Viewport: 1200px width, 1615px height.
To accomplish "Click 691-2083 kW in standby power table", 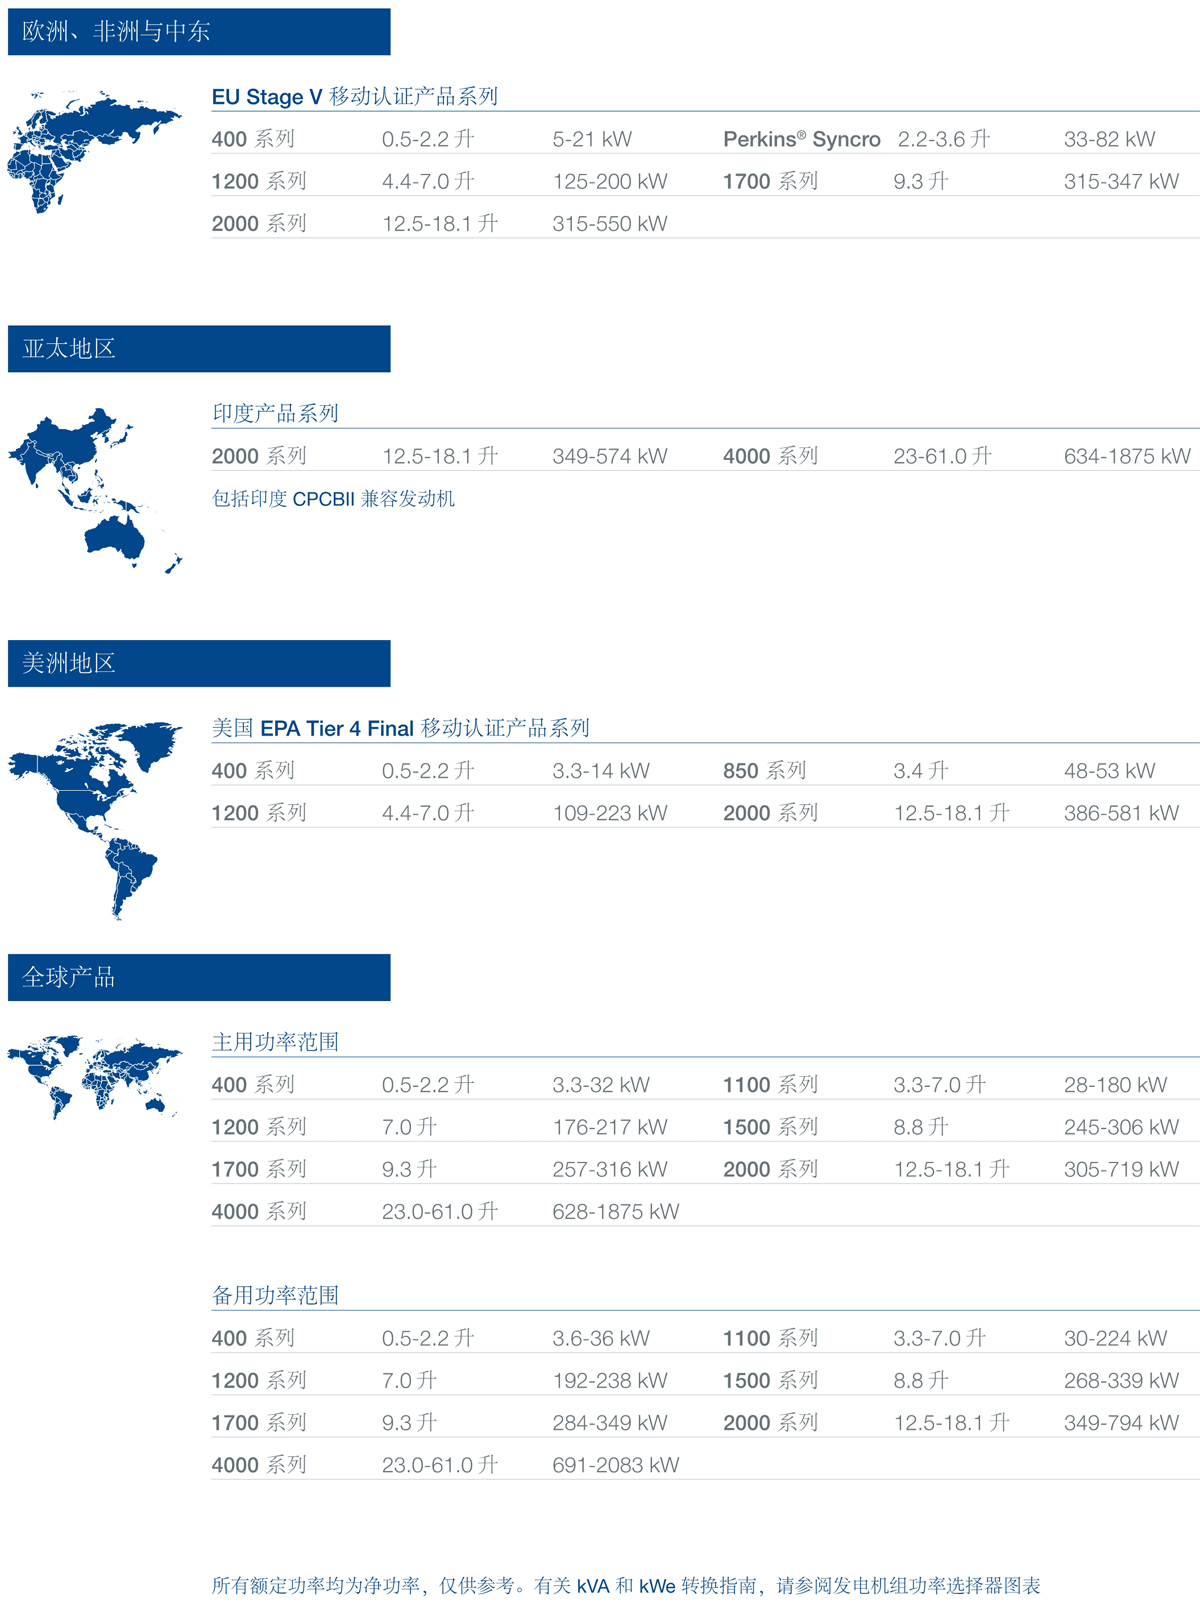I will 615,1466.
